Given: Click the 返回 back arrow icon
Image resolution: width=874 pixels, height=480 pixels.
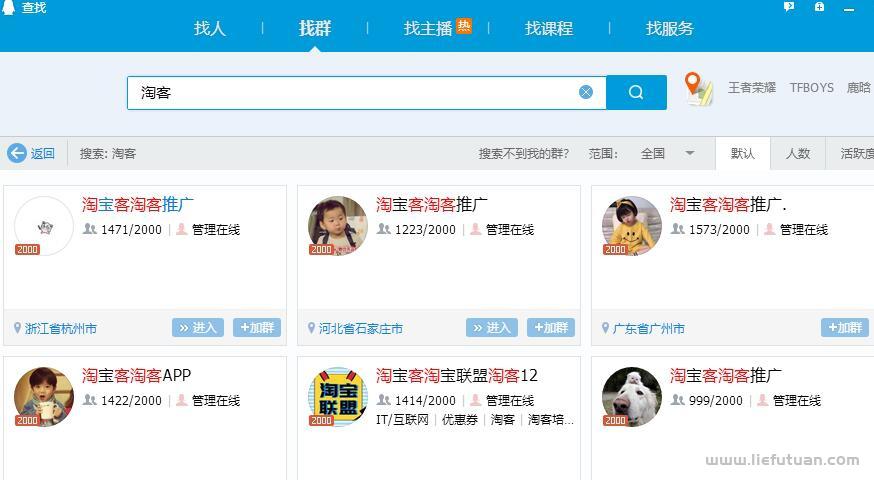Looking at the screenshot, I should [x=17, y=153].
